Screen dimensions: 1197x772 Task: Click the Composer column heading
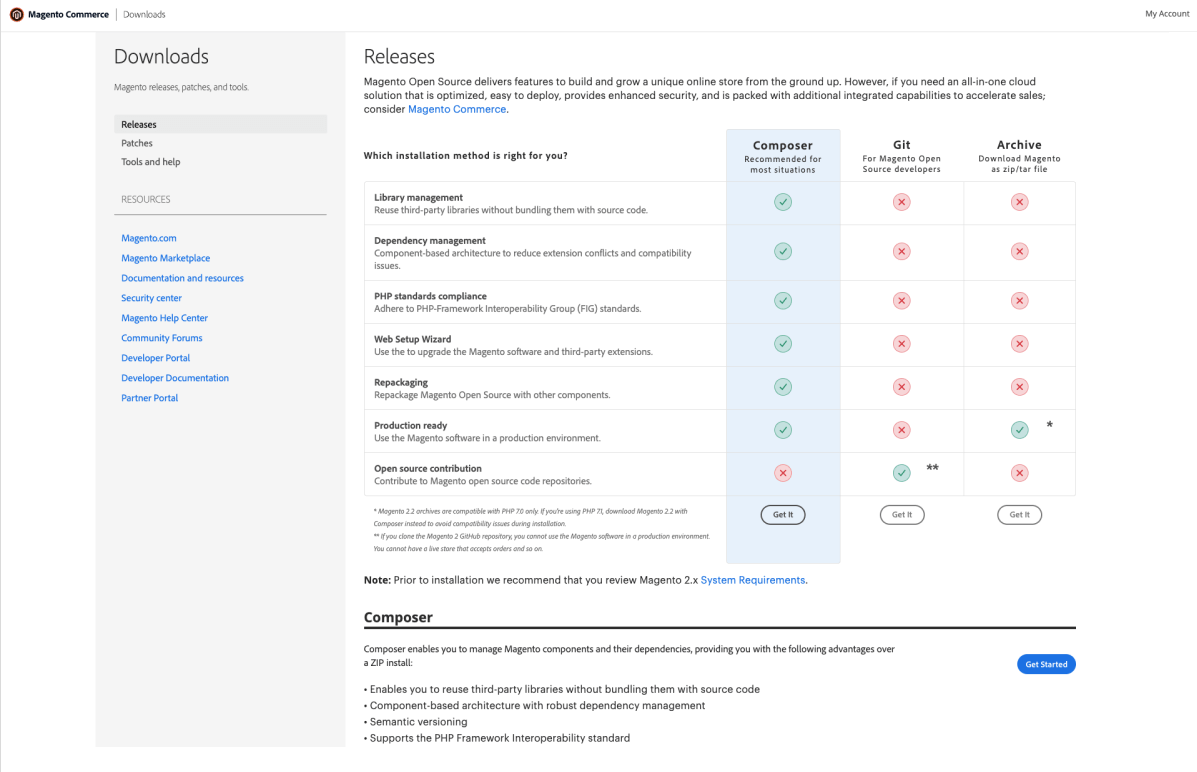coord(782,145)
